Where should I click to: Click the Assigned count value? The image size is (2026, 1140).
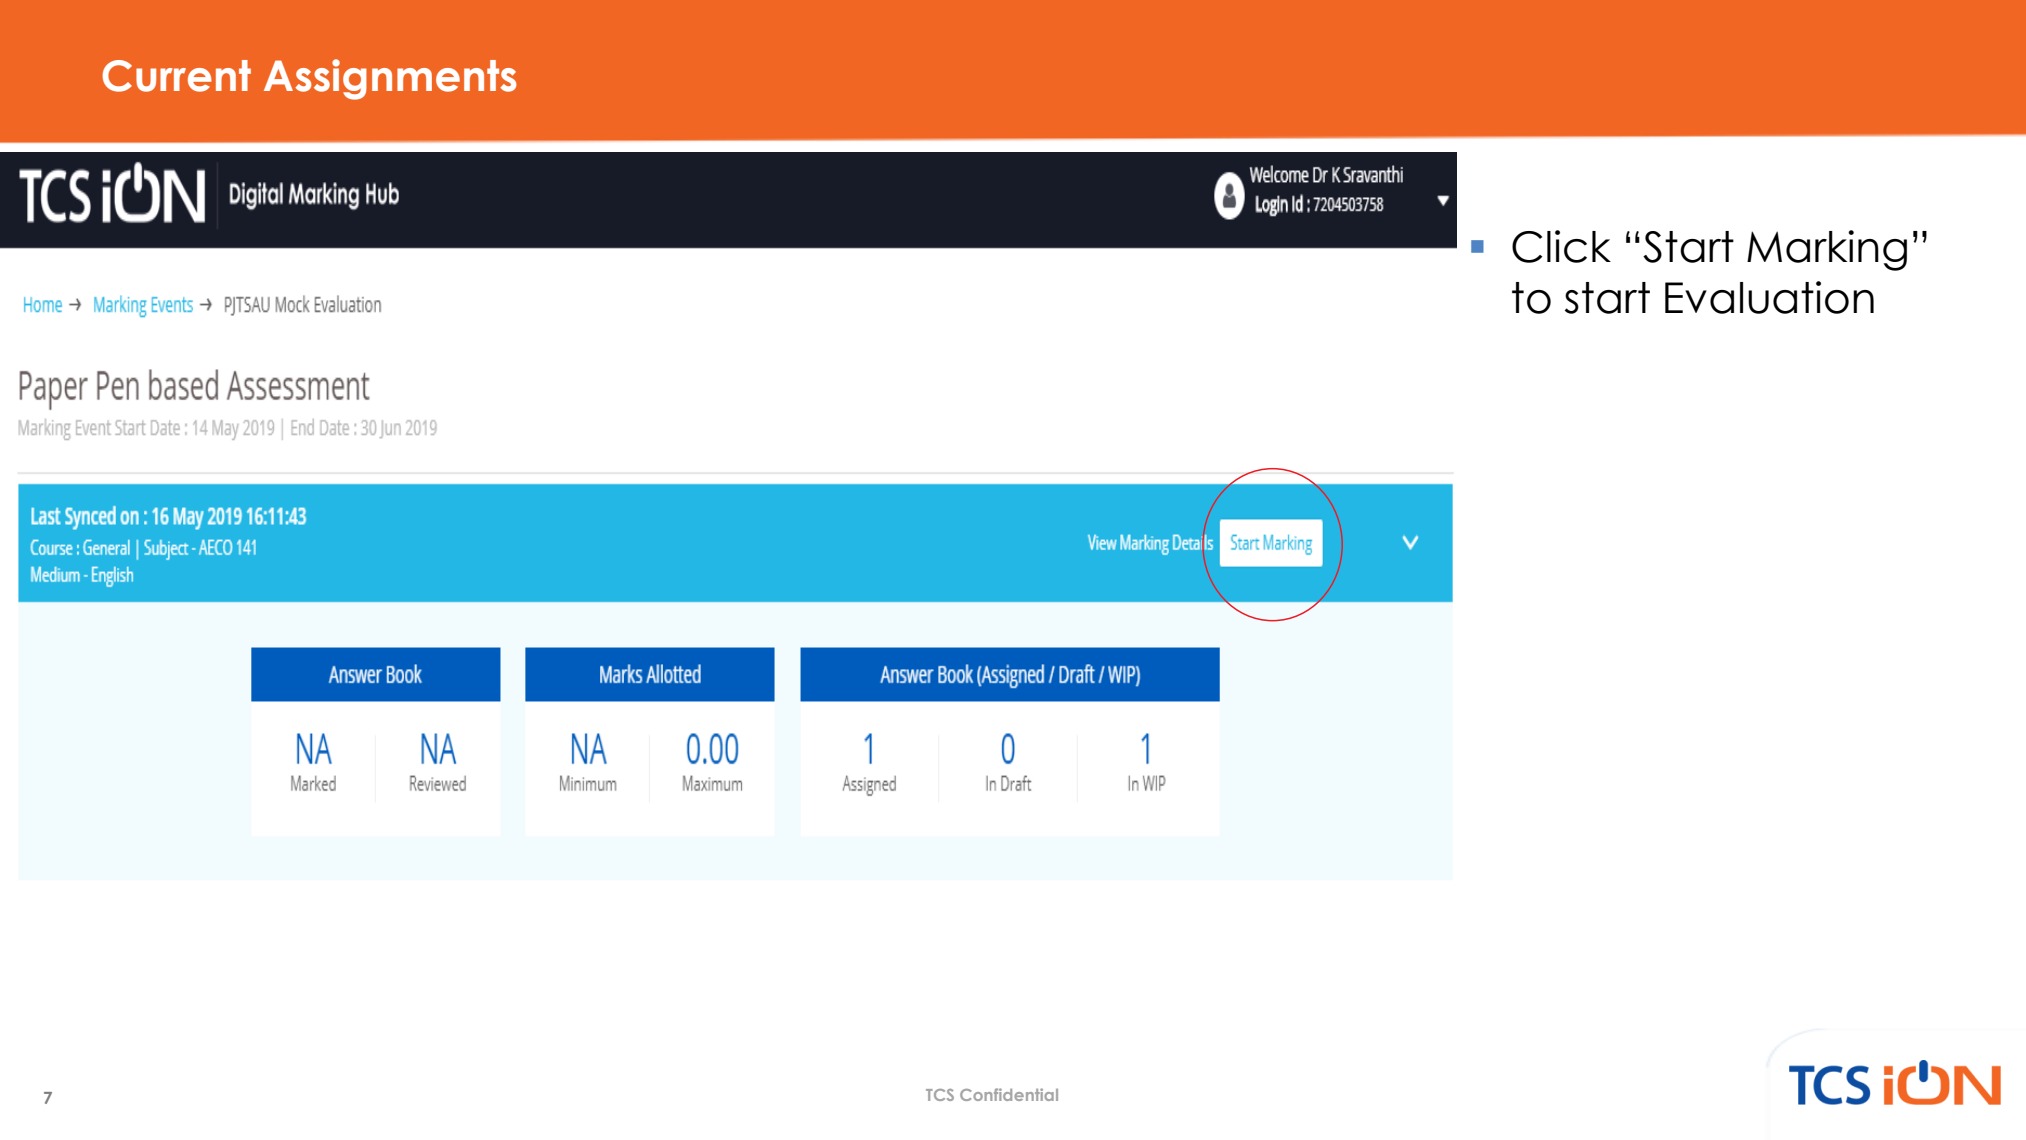click(869, 749)
